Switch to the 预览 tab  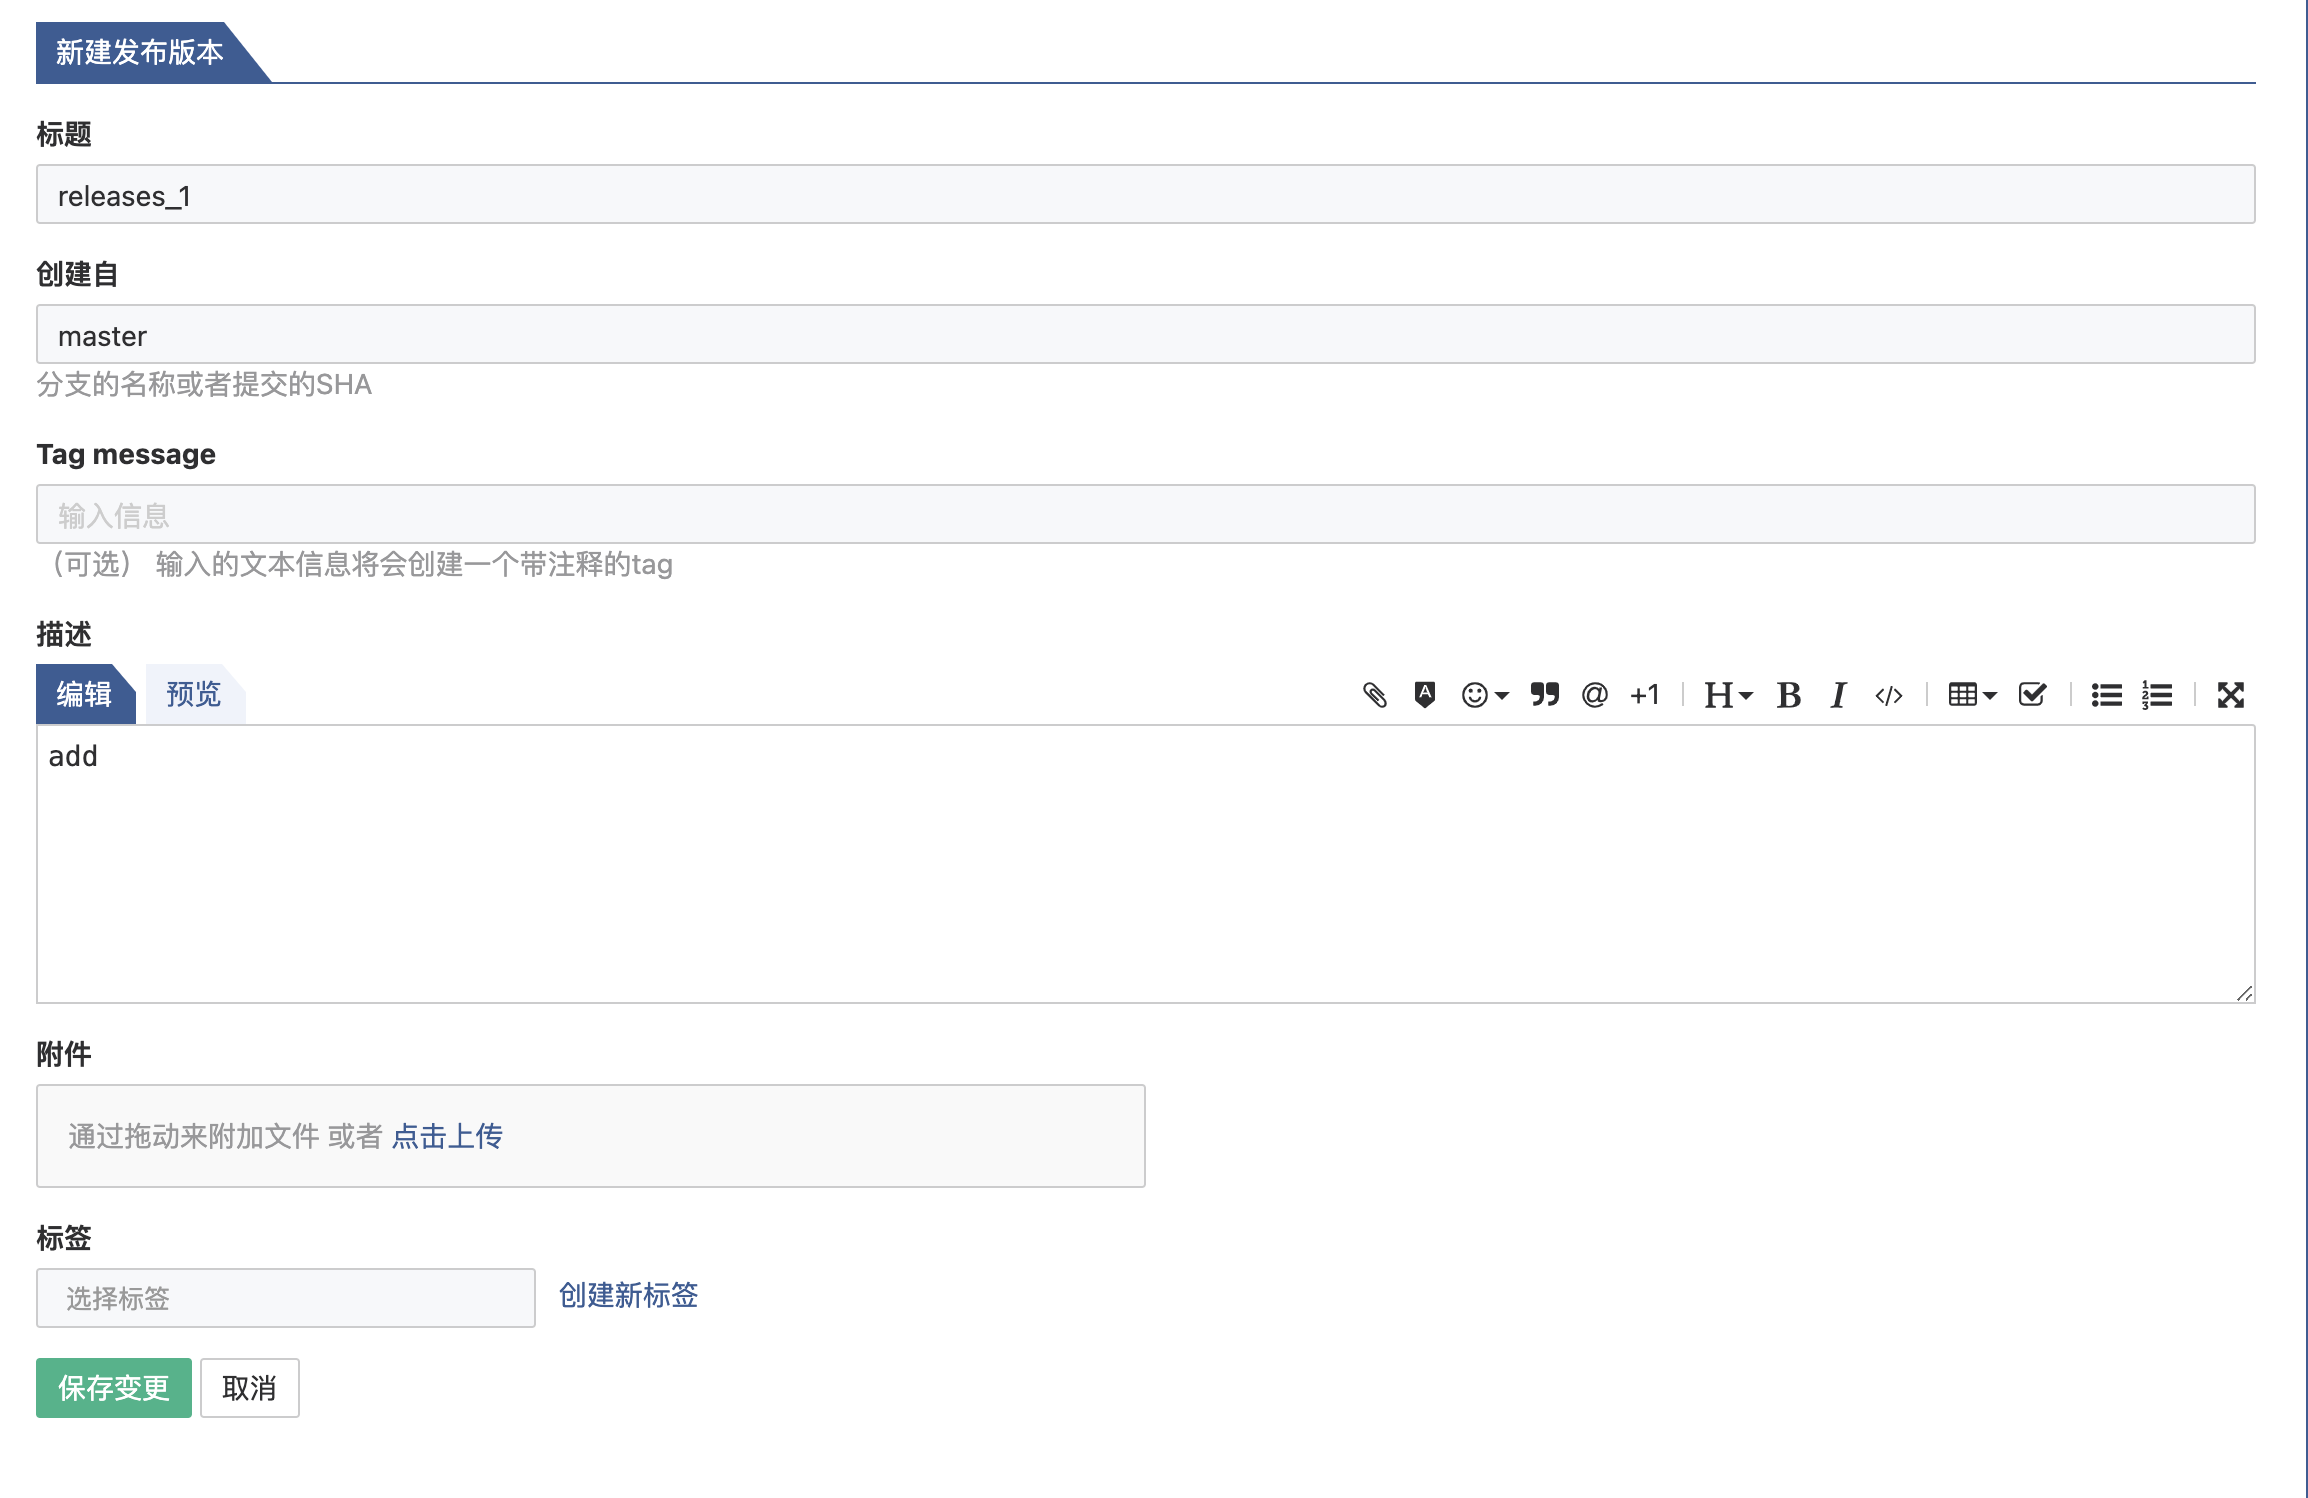(193, 694)
